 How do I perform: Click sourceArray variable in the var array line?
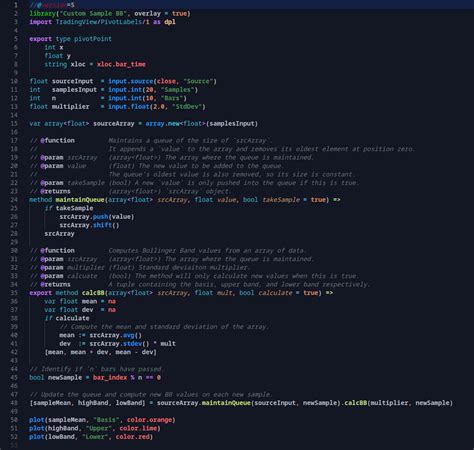[114, 124]
